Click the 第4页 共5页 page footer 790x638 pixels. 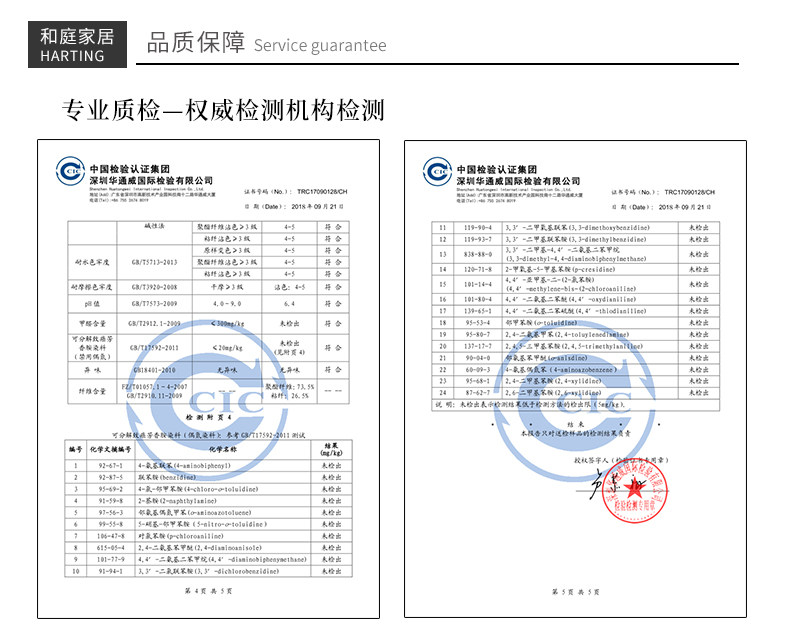pos(209,591)
